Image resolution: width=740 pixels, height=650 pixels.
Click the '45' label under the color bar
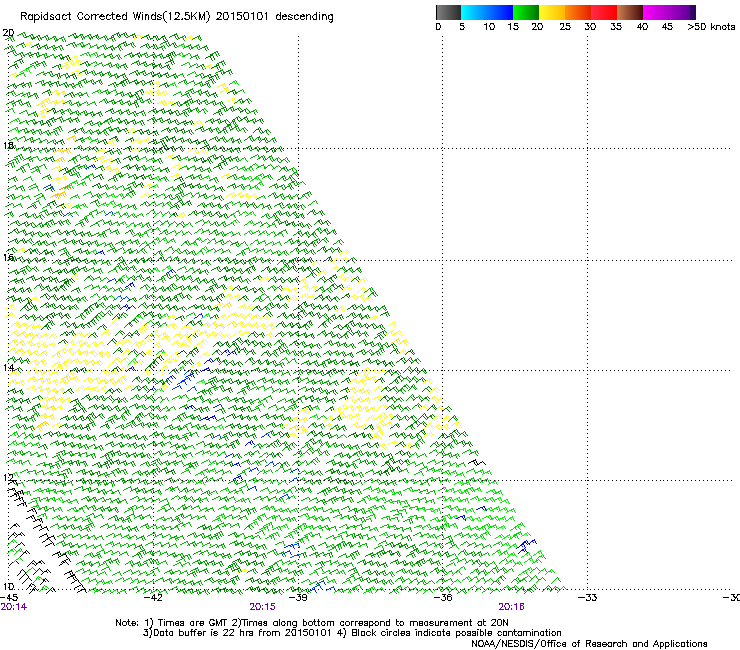pos(667,27)
